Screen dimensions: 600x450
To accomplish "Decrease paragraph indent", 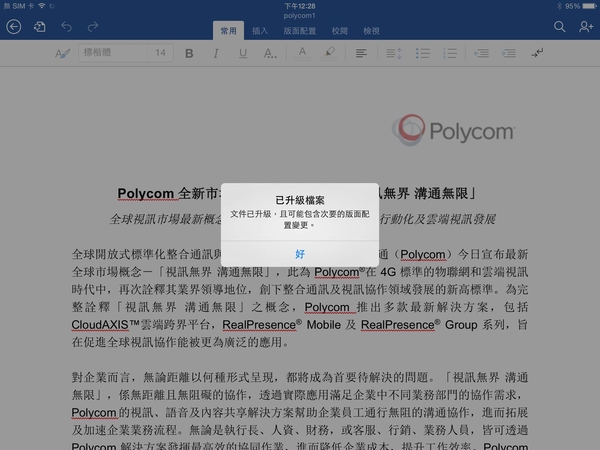I will coord(481,53).
